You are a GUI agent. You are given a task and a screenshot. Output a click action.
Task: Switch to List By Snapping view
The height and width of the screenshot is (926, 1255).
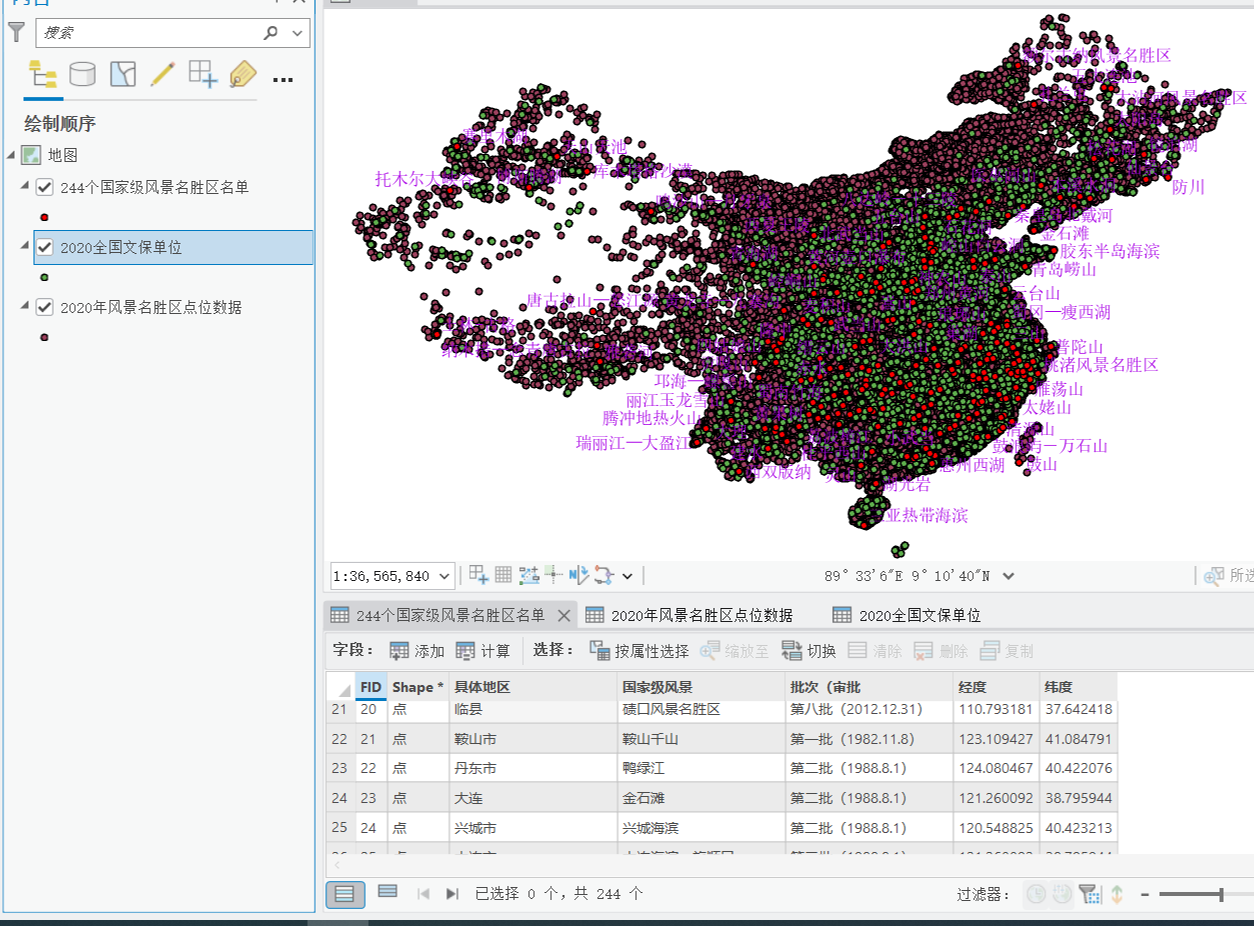[203, 74]
